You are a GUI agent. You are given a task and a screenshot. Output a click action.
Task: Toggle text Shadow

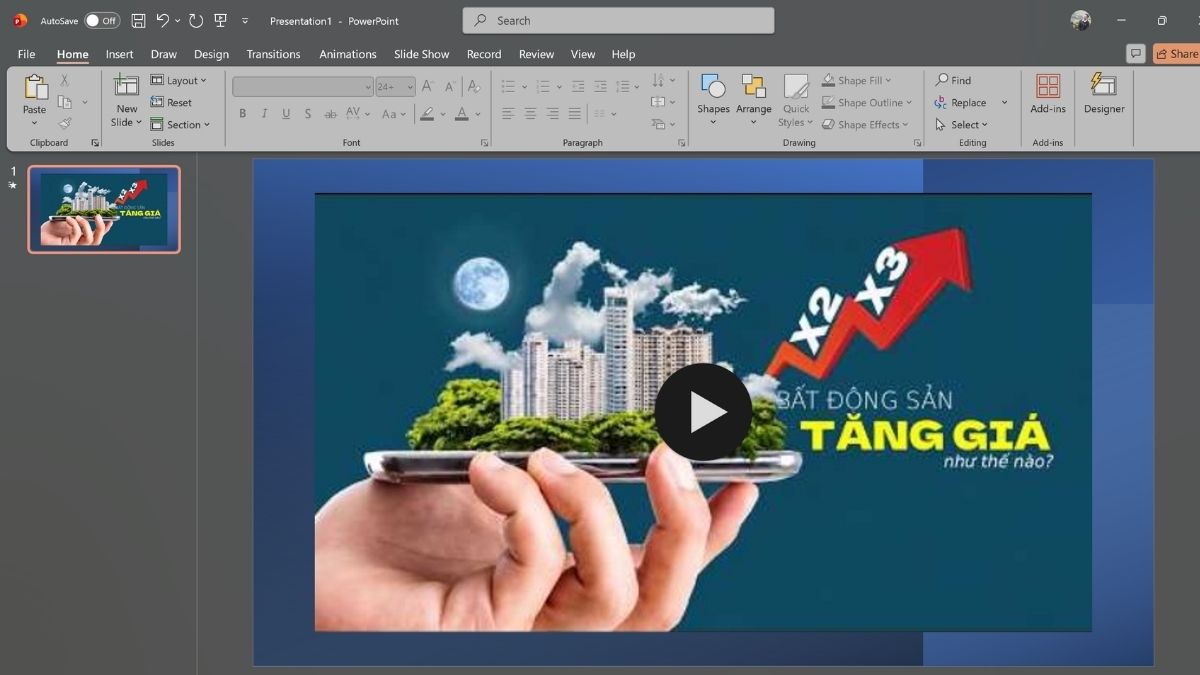click(308, 114)
